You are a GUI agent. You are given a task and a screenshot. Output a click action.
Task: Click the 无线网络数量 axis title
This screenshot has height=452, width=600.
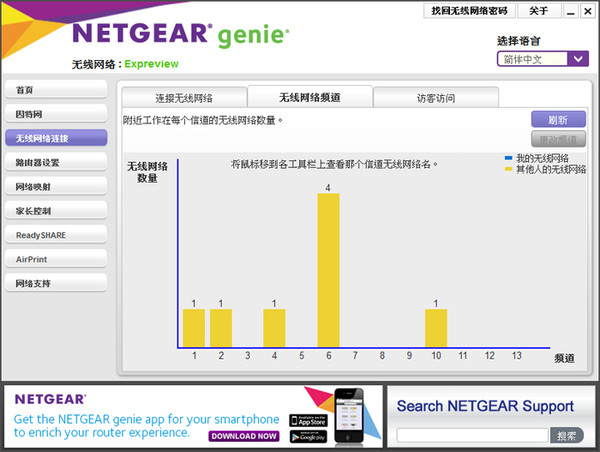[x=147, y=172]
